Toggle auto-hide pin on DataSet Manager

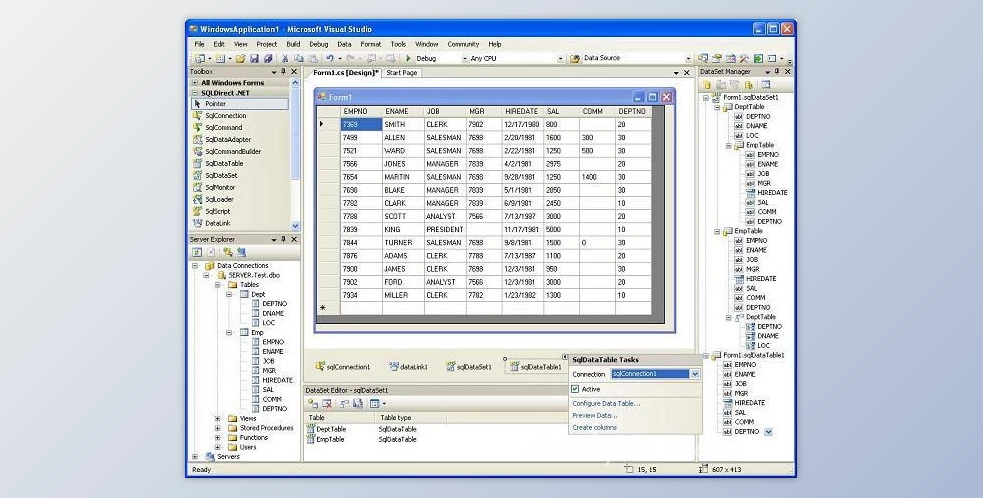(777, 72)
